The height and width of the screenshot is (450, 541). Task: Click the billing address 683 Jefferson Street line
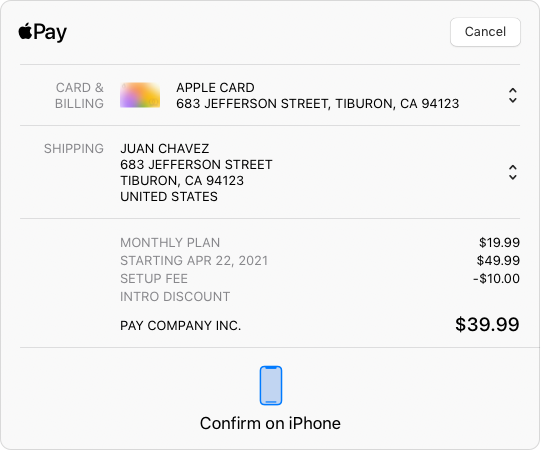pos(318,104)
